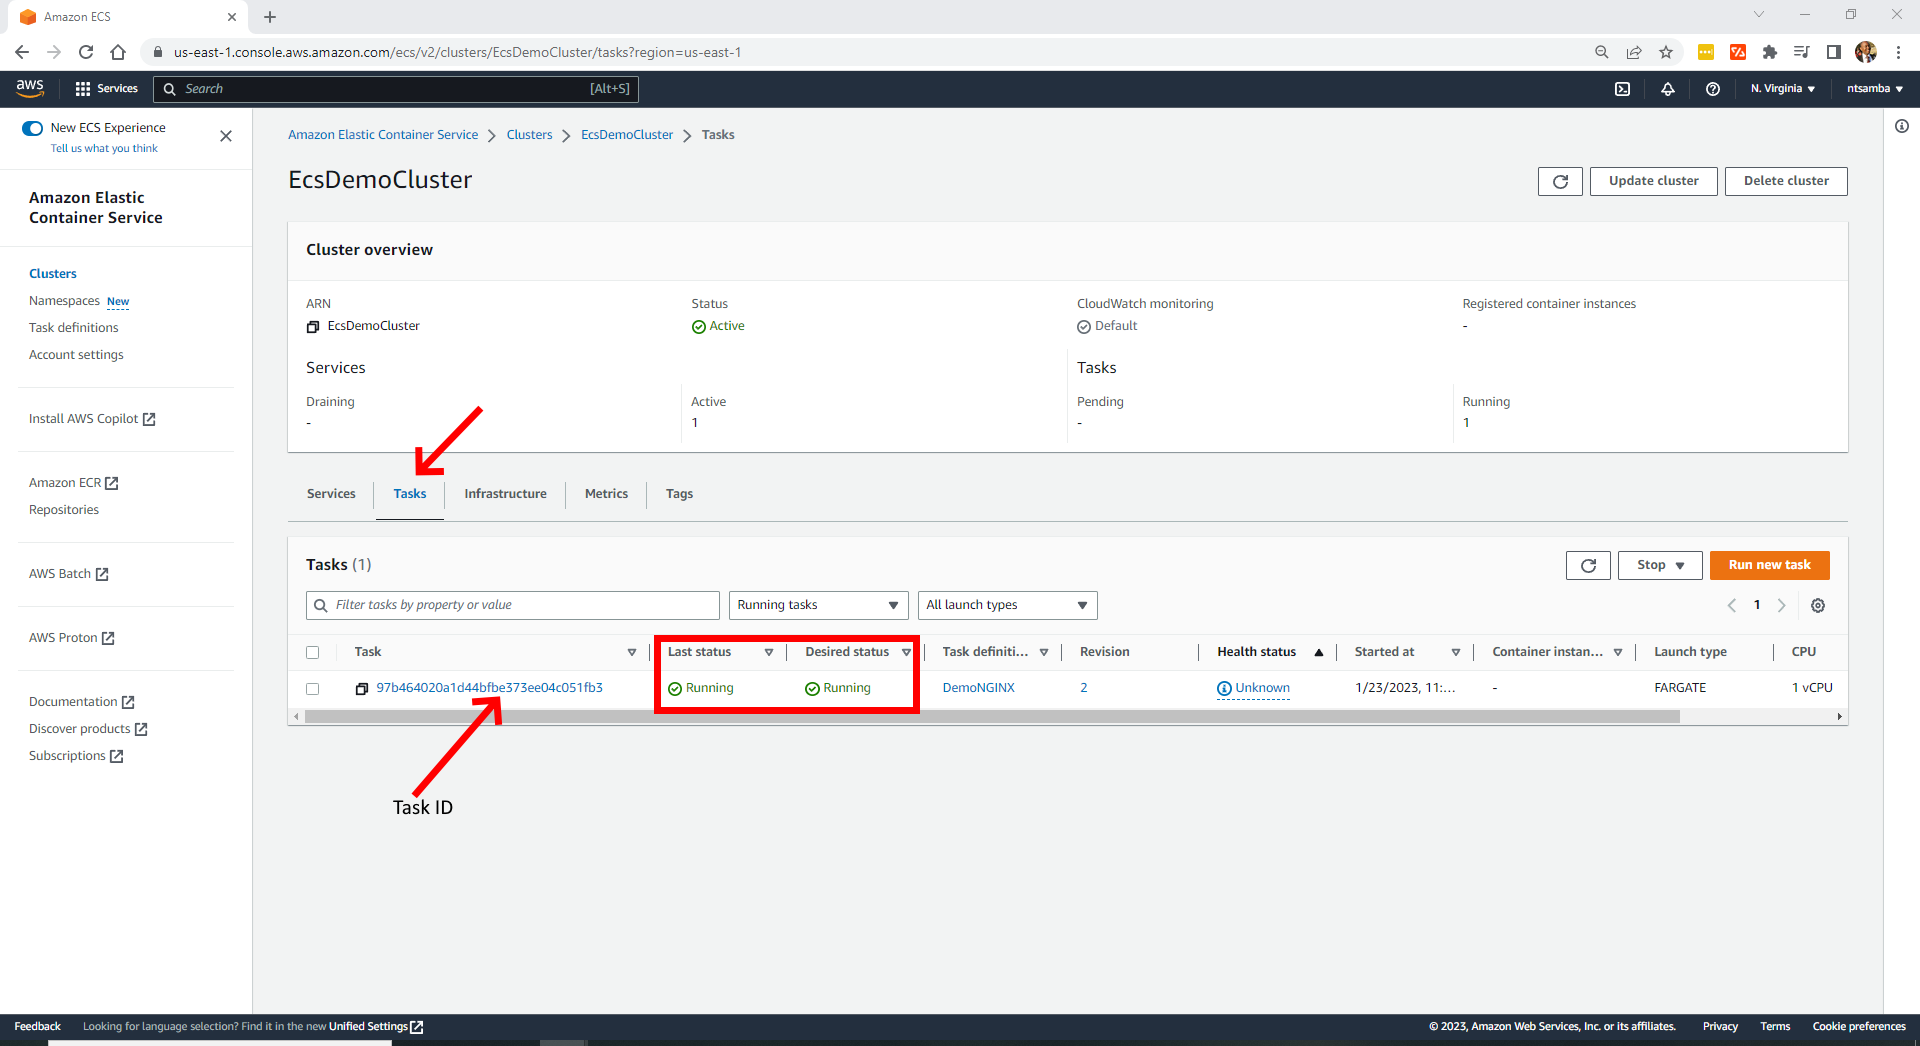
Task: Click the Run new task button
Action: pos(1768,565)
